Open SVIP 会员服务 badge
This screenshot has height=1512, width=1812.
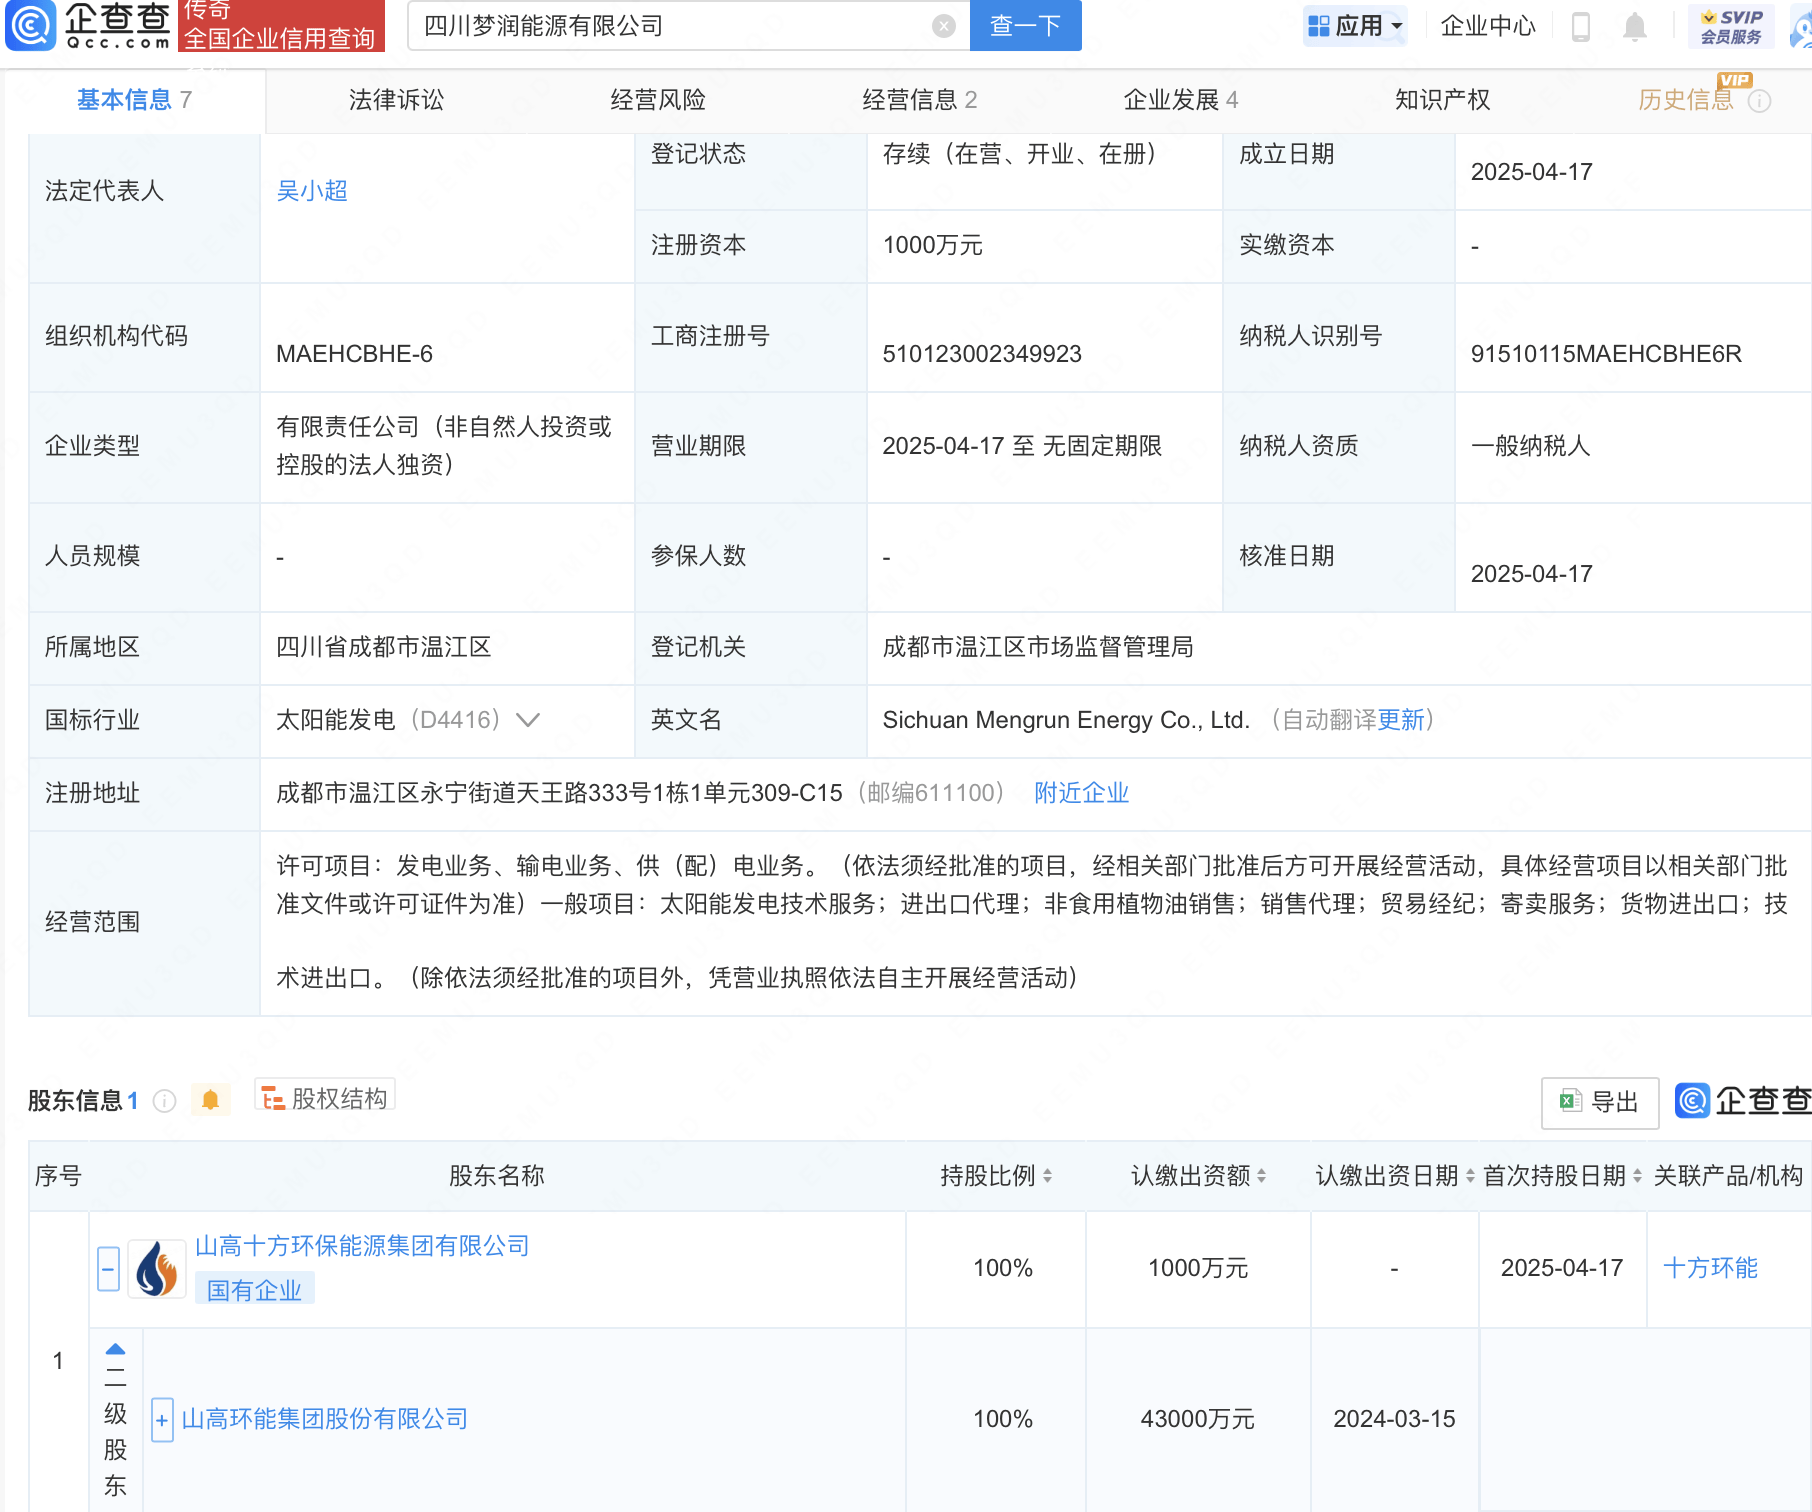click(1731, 26)
